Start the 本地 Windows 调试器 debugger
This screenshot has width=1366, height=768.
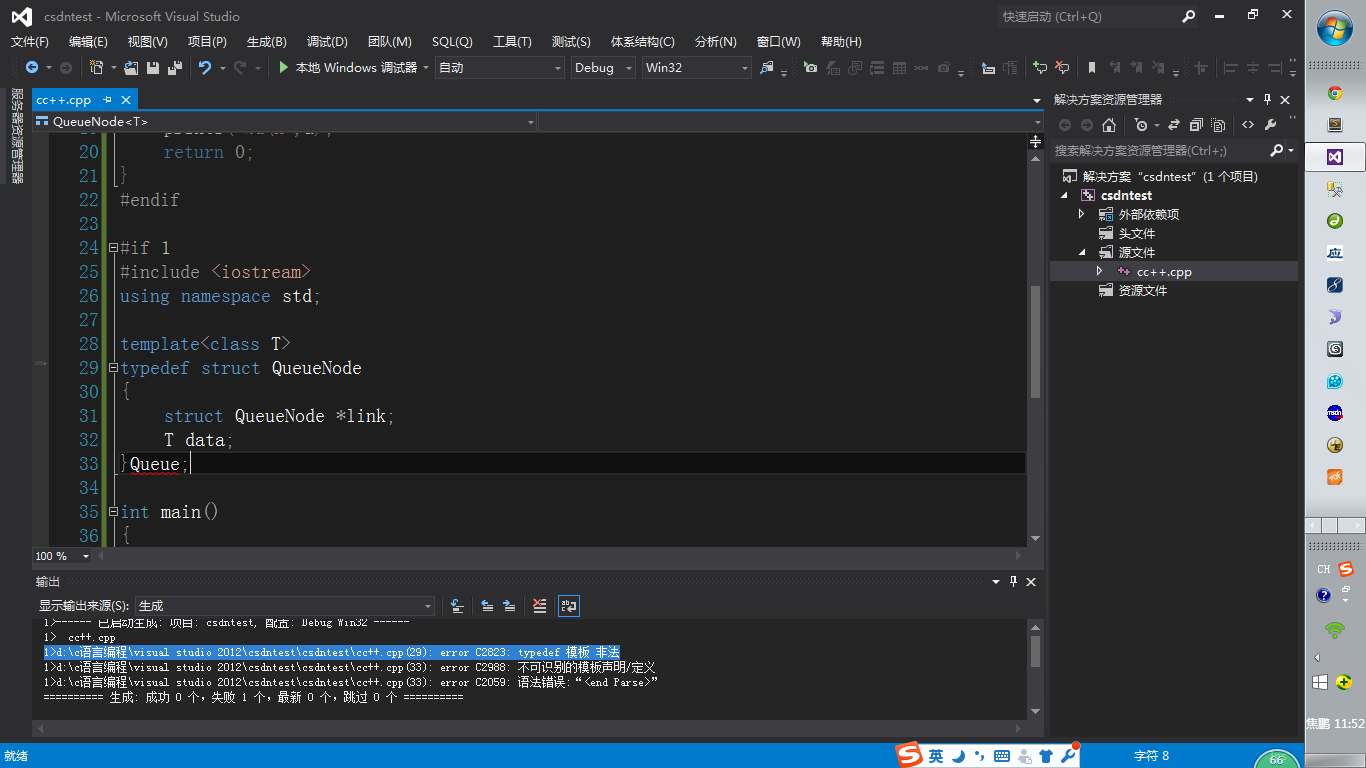(x=349, y=68)
